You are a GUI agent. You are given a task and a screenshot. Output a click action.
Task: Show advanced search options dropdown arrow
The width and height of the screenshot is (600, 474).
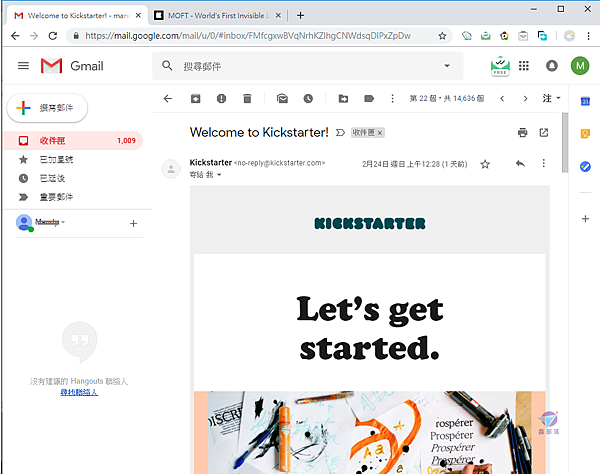[x=447, y=66]
